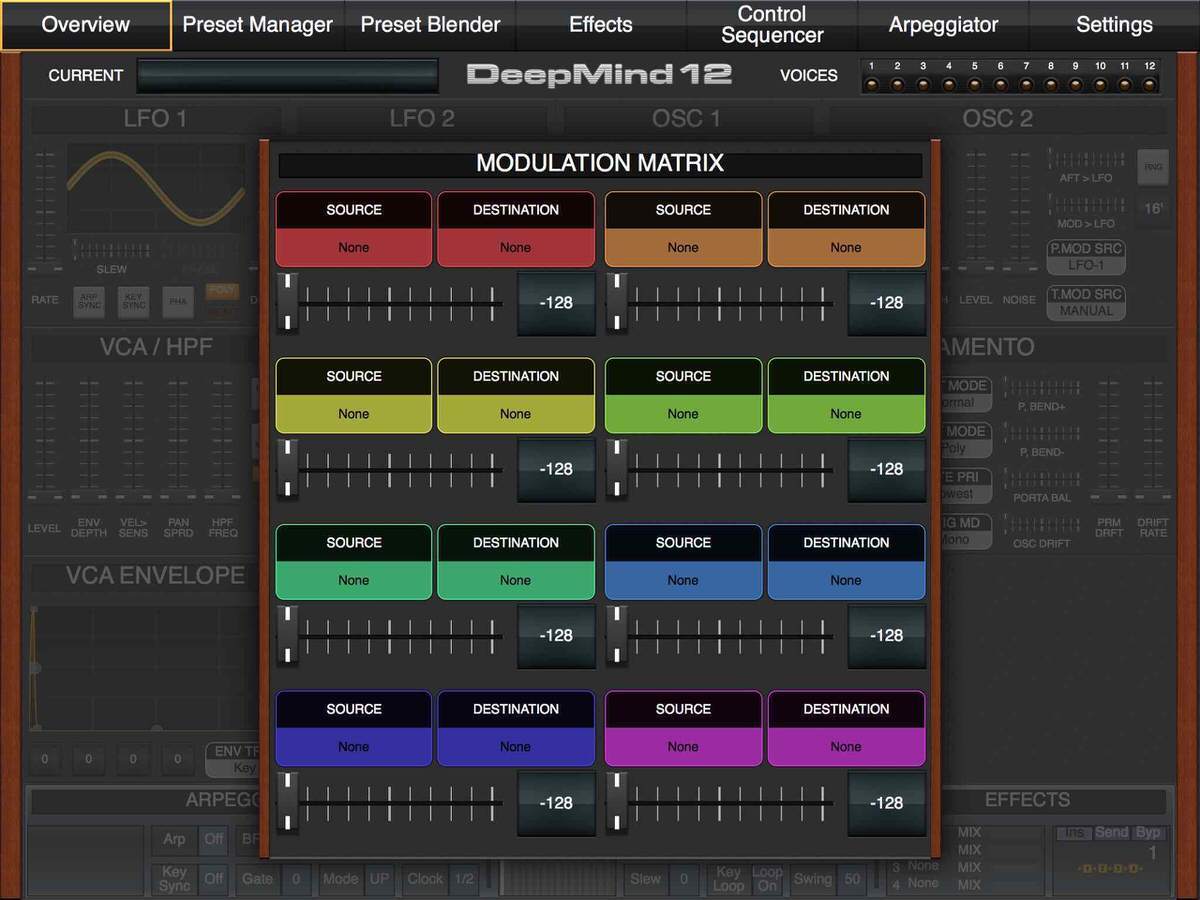Click the yellow slot -128 depth value
Image resolution: width=1200 pixels, height=900 pixels.
(x=556, y=469)
